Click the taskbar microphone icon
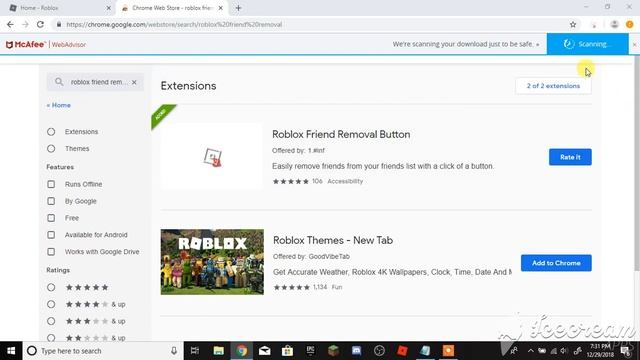640x360 pixels. point(174,351)
